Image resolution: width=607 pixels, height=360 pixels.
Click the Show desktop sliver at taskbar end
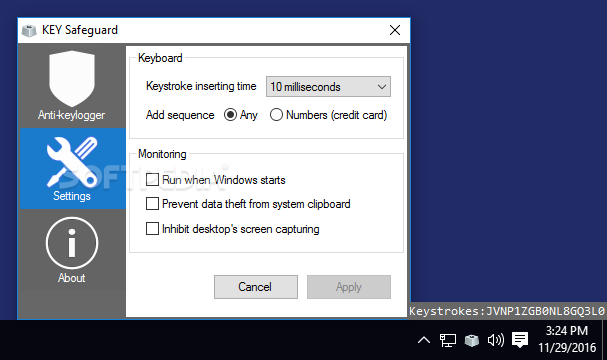point(604,340)
